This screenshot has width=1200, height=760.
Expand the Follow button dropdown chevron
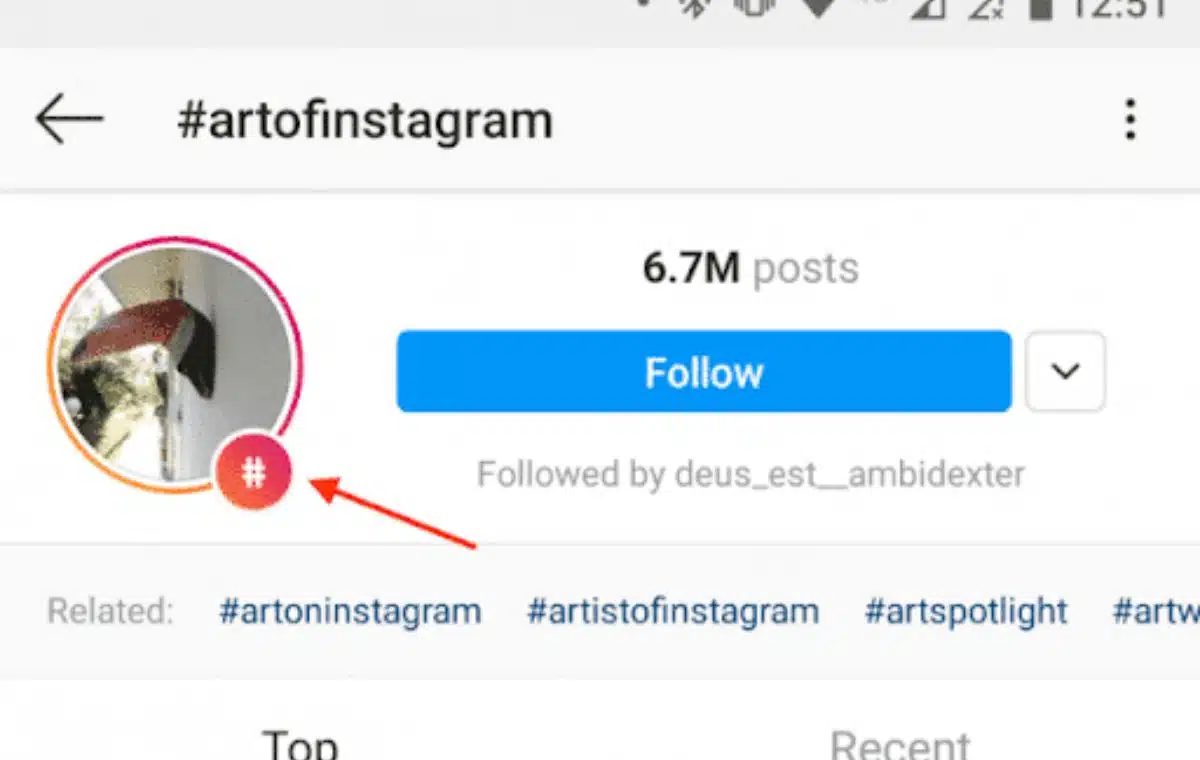(1065, 372)
